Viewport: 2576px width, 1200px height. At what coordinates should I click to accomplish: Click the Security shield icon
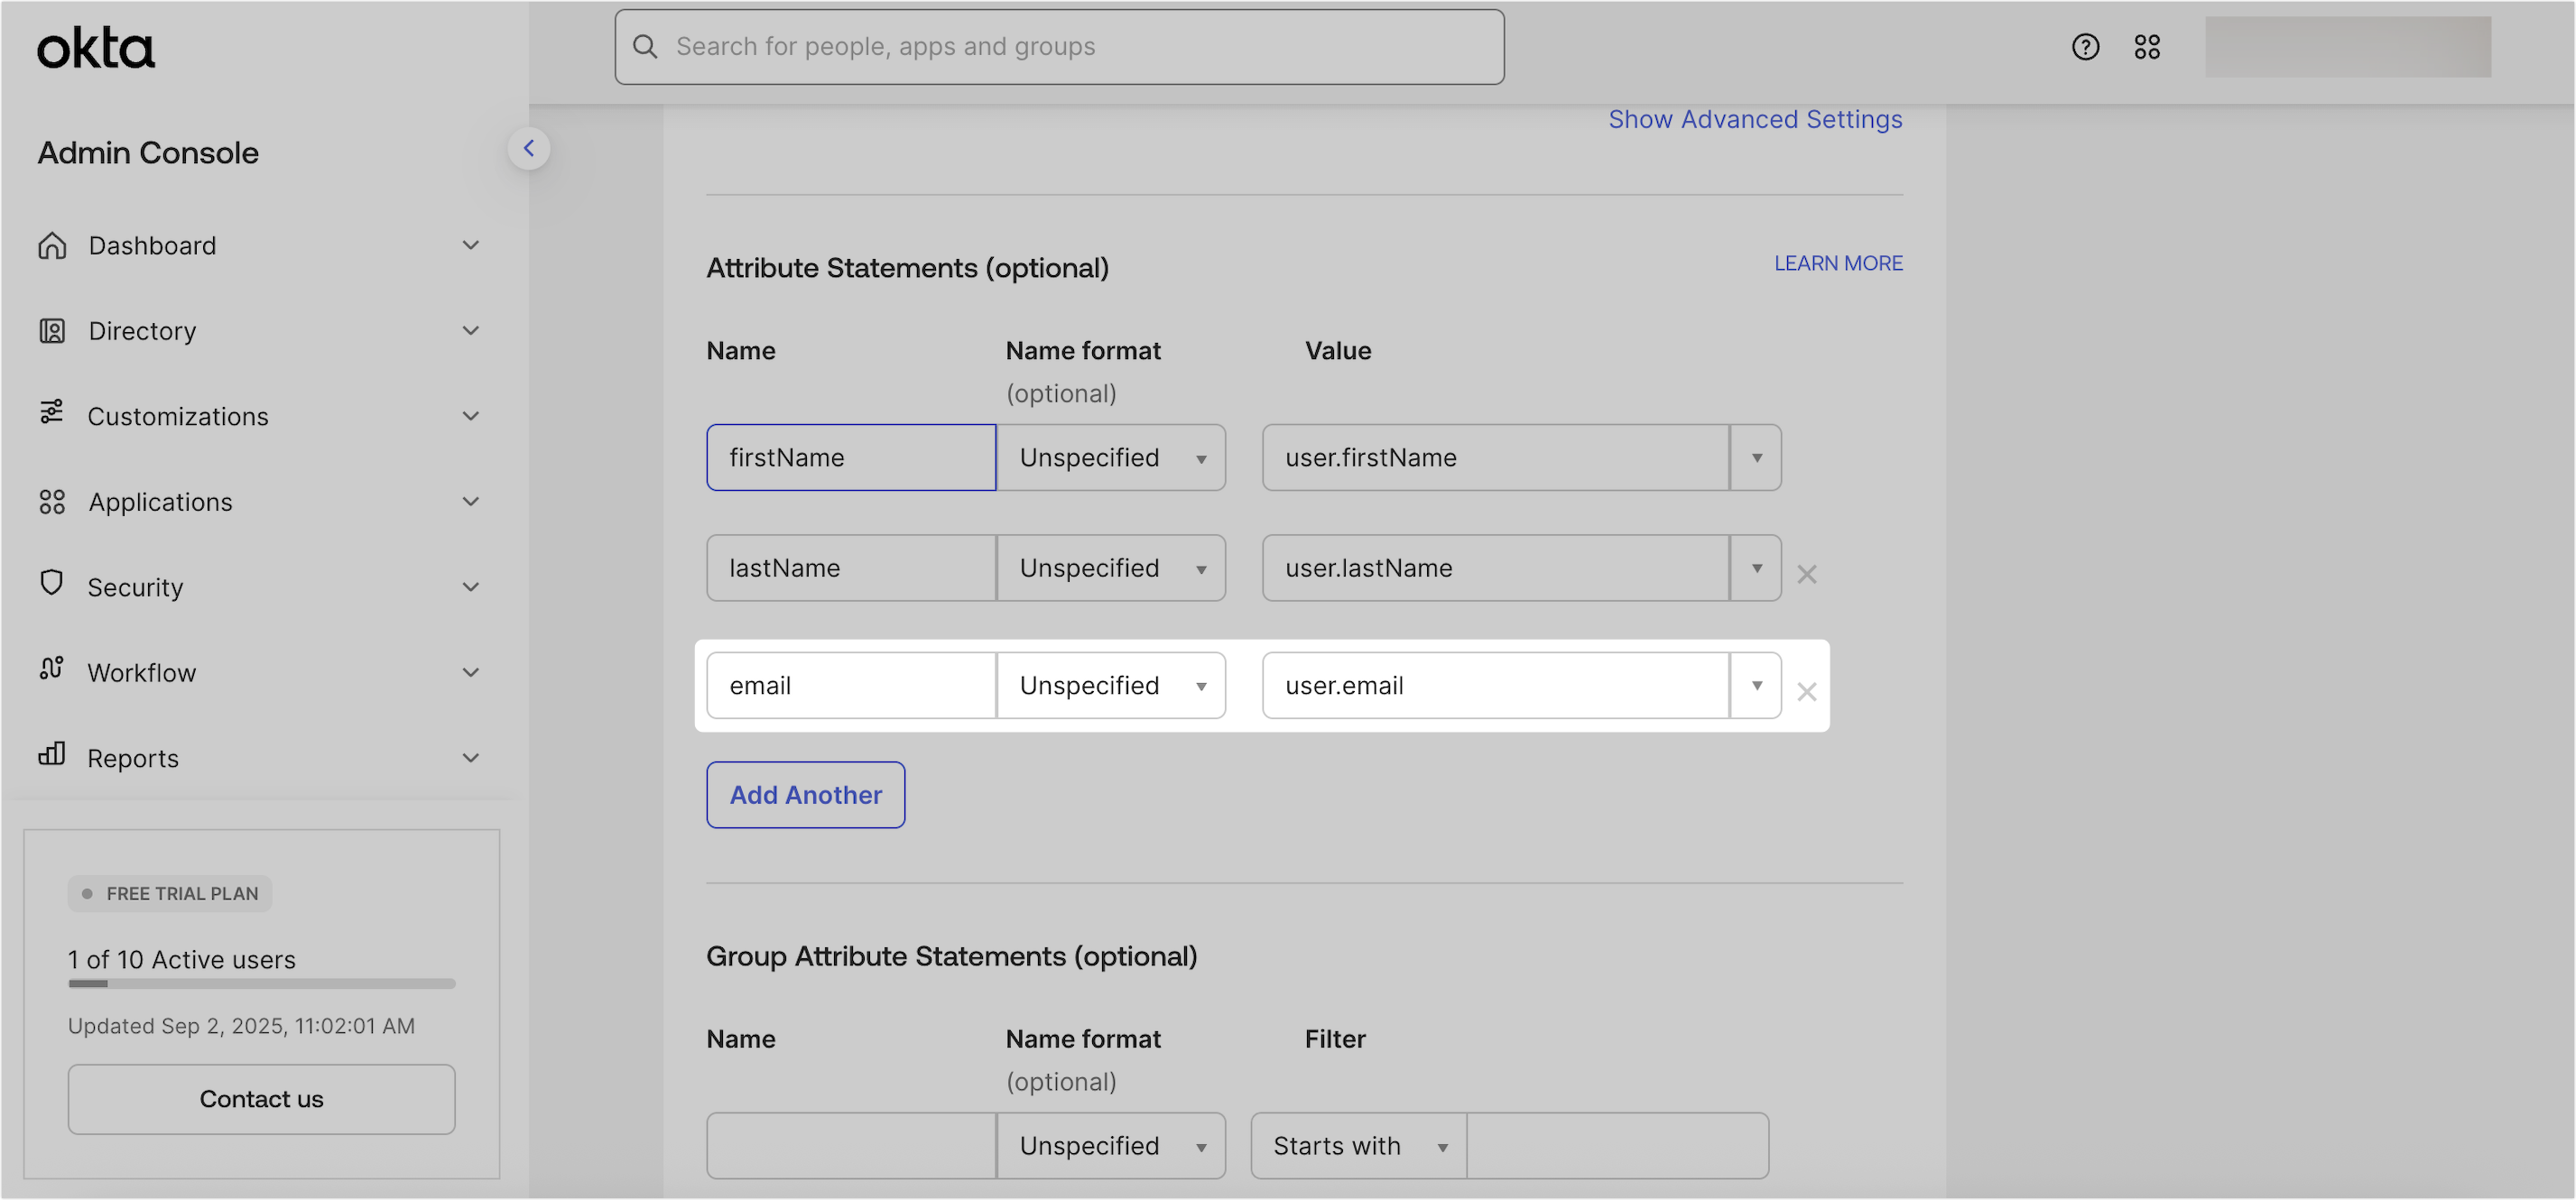click(x=51, y=583)
